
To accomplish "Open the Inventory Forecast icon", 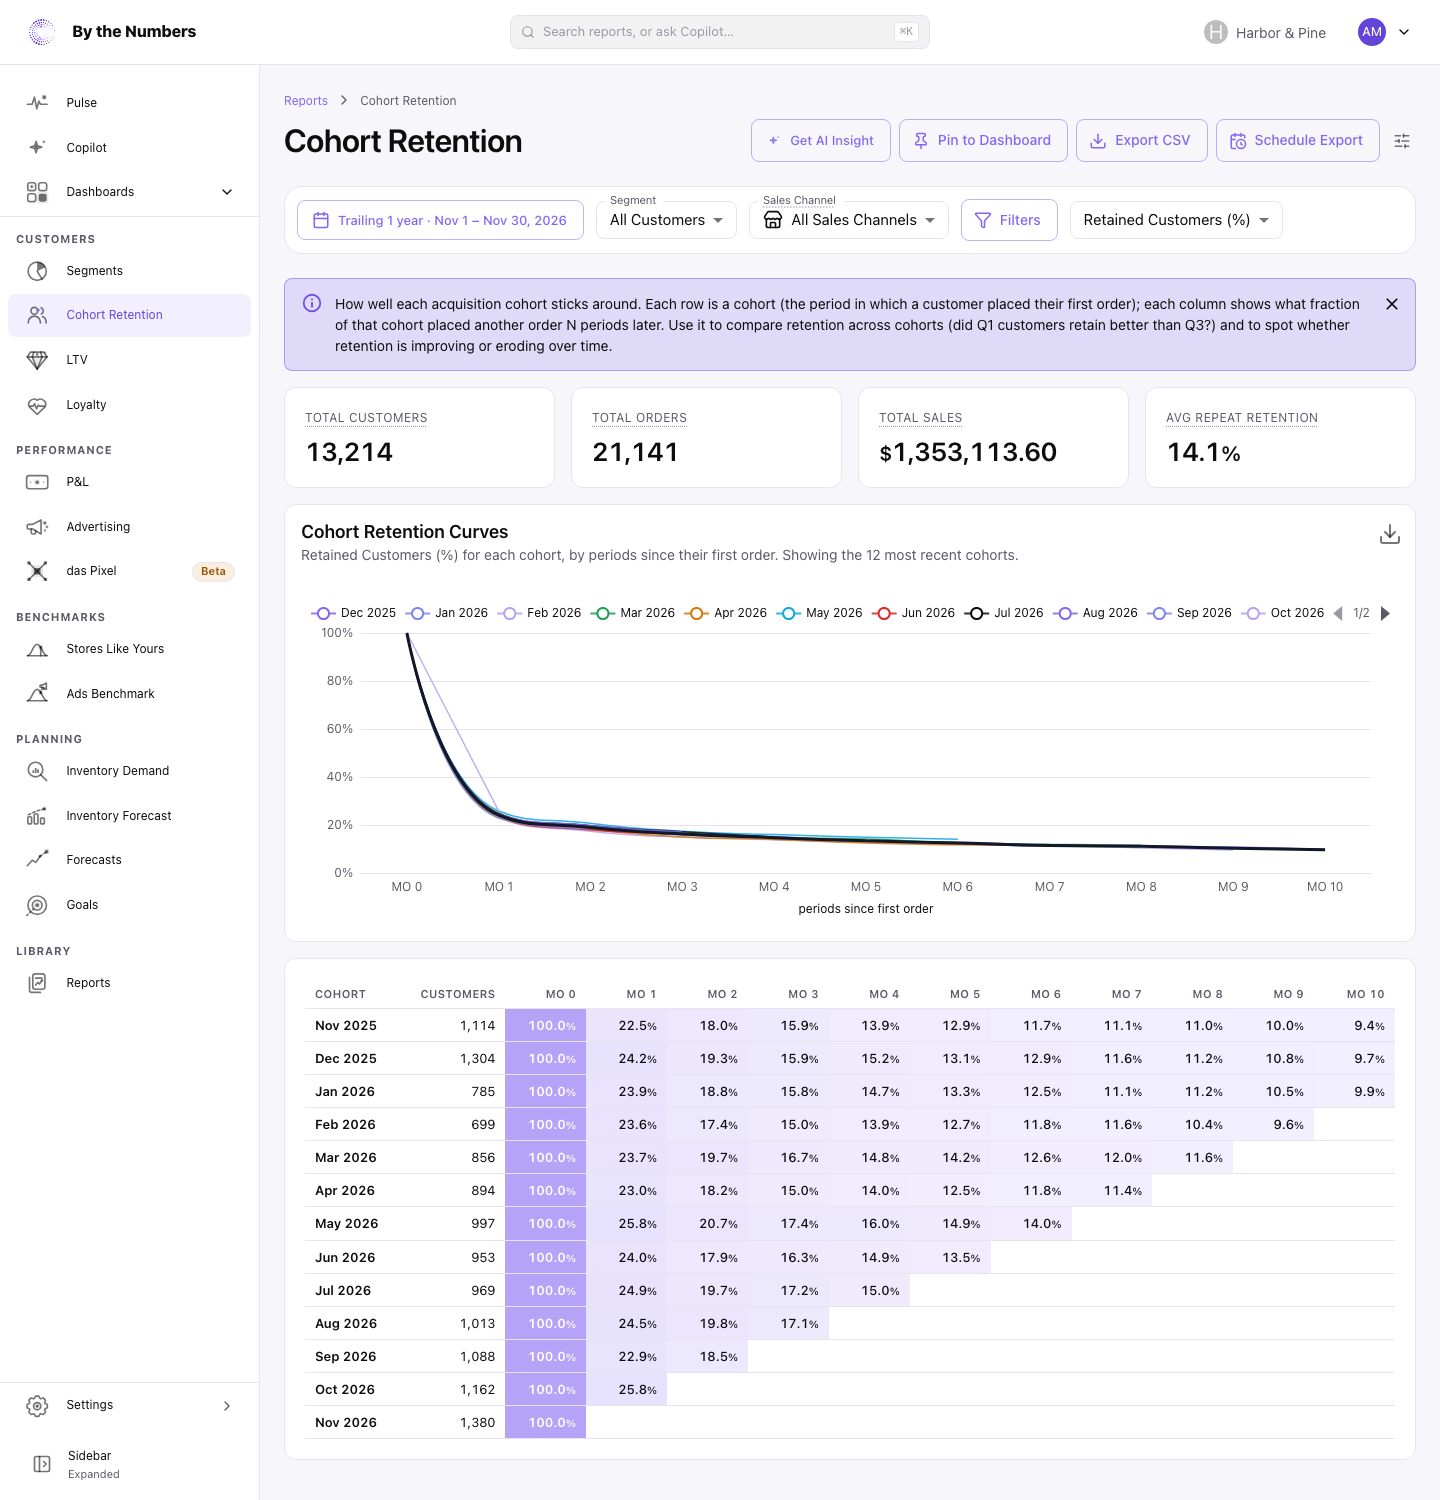I will pyautogui.click(x=37, y=816).
